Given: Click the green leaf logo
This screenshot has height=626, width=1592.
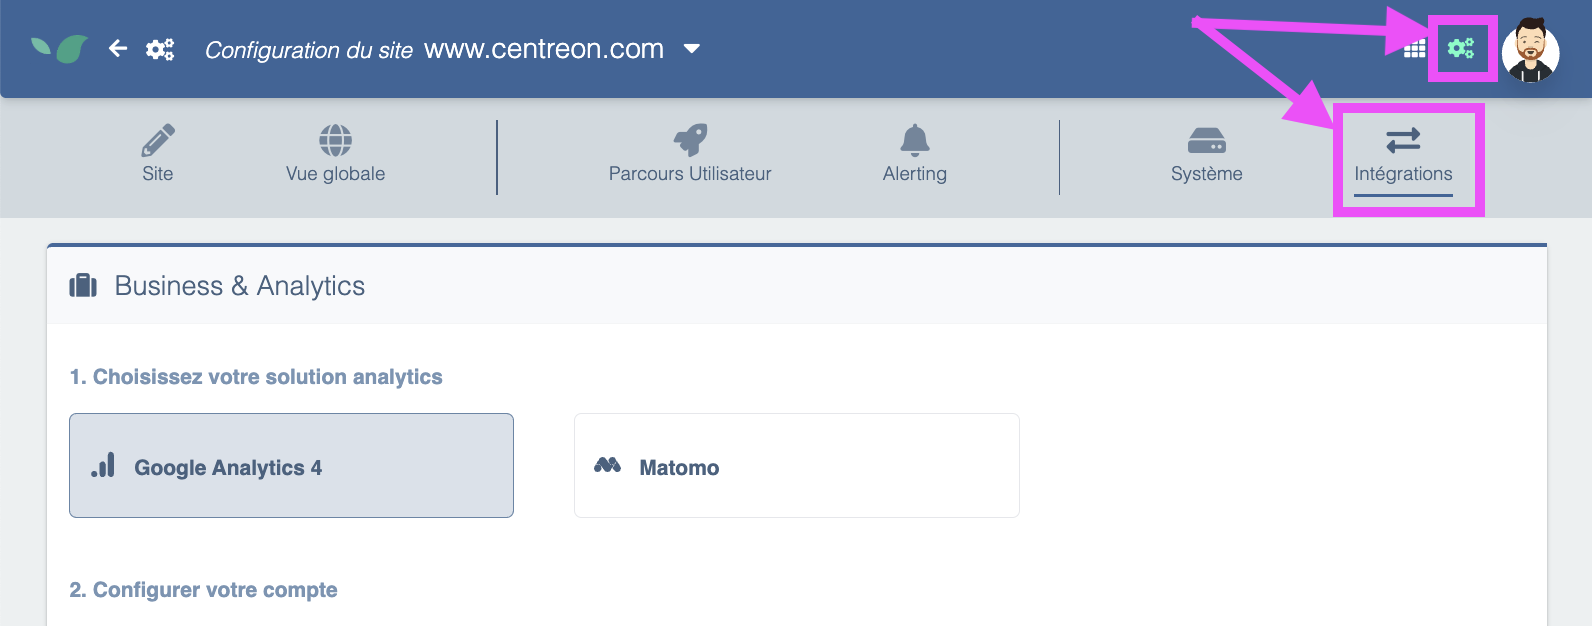Looking at the screenshot, I should pos(60,48).
